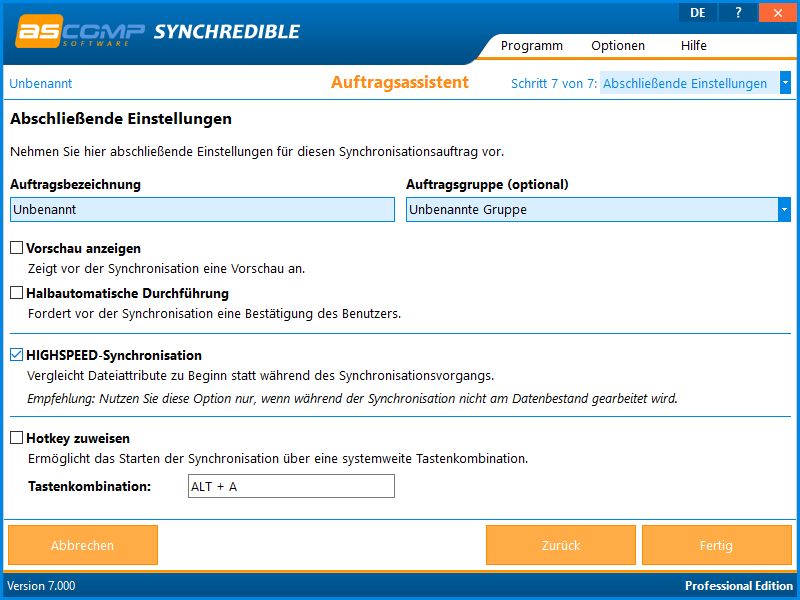Disable the HIGHSPEED-Synchronisation checkbox

17,355
